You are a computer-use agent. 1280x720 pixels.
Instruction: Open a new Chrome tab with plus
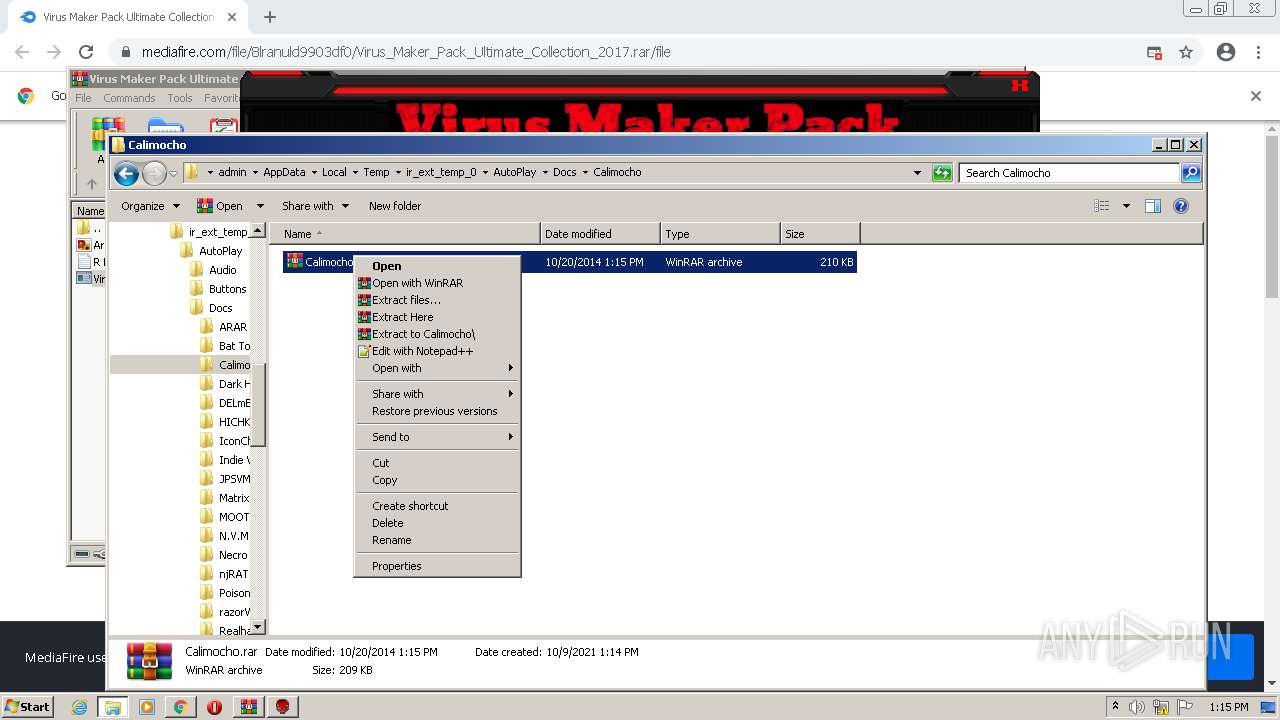tap(269, 17)
